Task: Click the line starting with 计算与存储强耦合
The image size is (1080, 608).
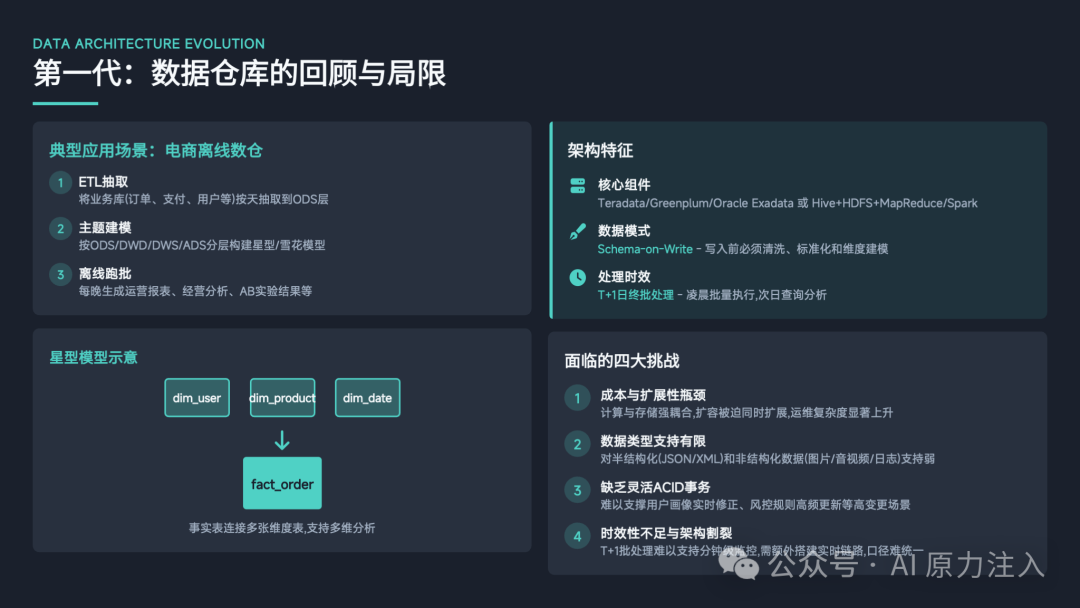Action: tap(747, 412)
